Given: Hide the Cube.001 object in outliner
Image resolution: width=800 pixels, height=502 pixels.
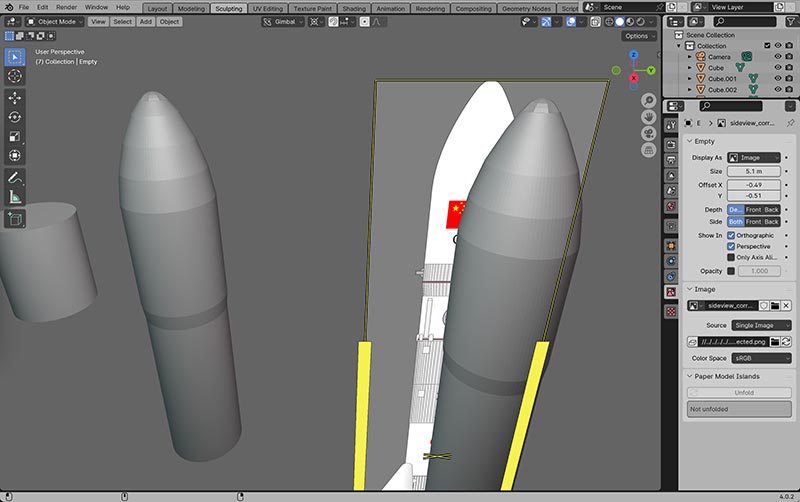Looking at the screenshot, I should pos(777,79).
